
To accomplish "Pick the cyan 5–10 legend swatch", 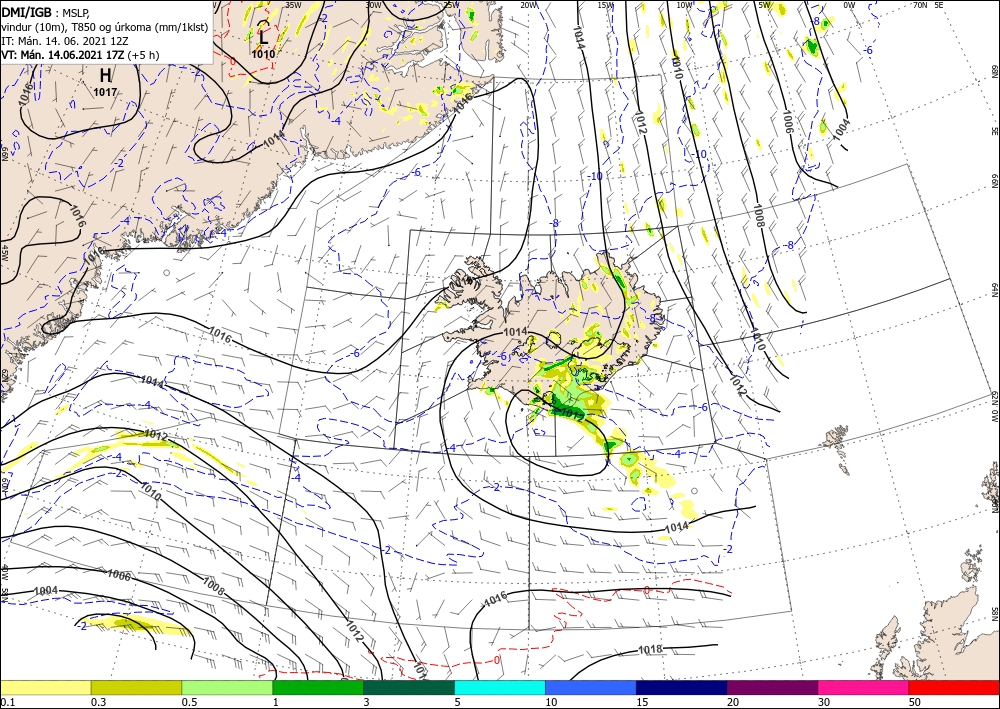I will tap(500, 688).
